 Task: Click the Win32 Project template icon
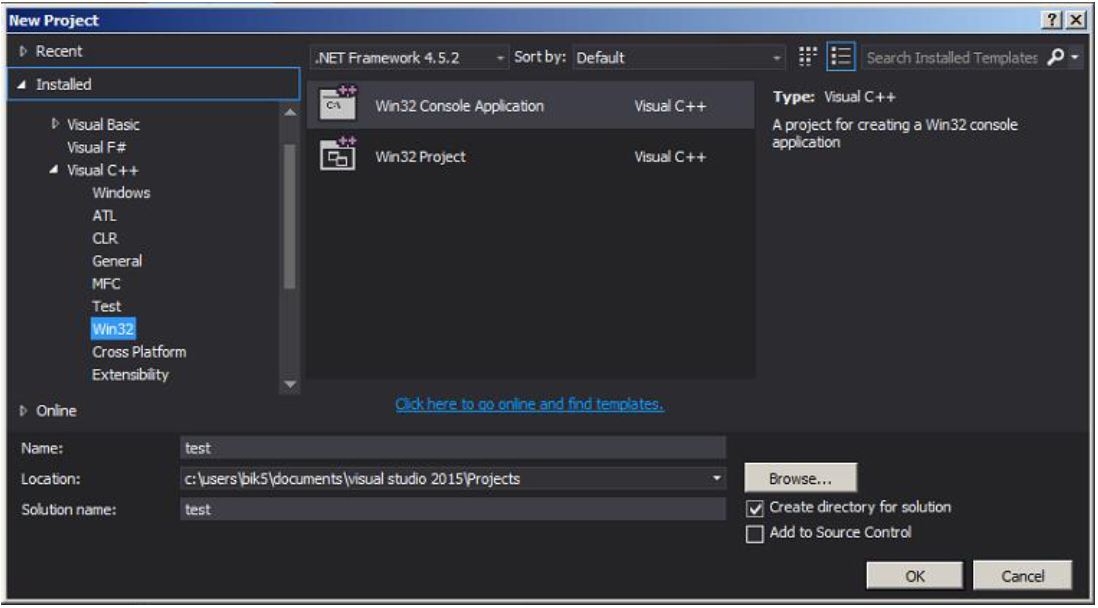338,155
